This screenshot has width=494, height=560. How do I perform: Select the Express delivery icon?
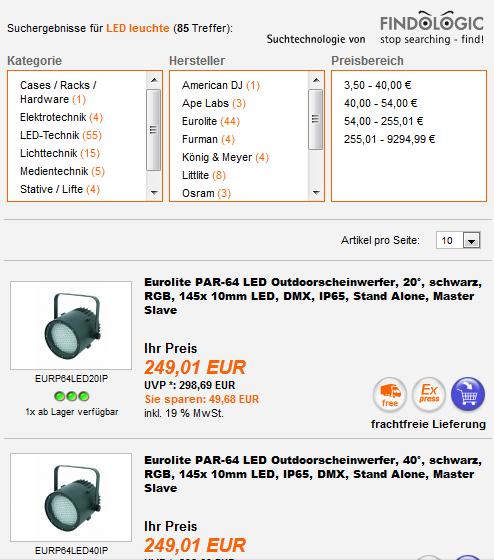[429, 395]
